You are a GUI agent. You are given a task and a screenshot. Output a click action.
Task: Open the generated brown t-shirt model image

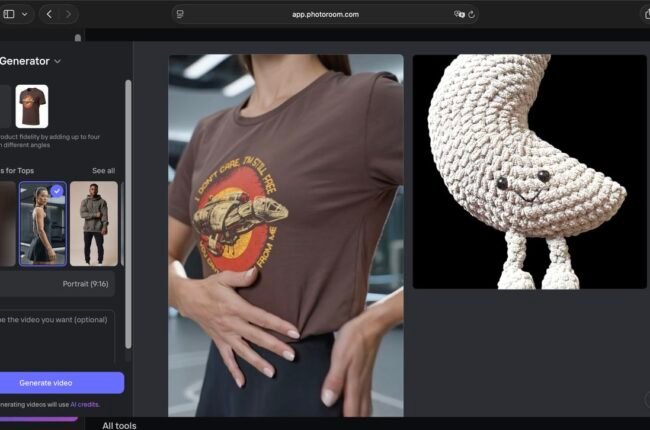pyautogui.click(x=286, y=235)
